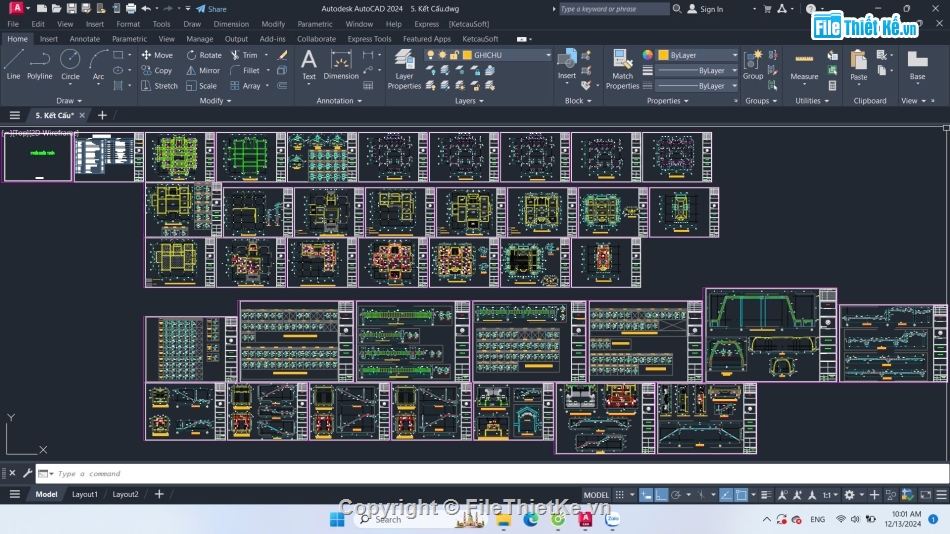Open the ByLayer color dropdown
The height and width of the screenshot is (534, 950).
coord(735,55)
